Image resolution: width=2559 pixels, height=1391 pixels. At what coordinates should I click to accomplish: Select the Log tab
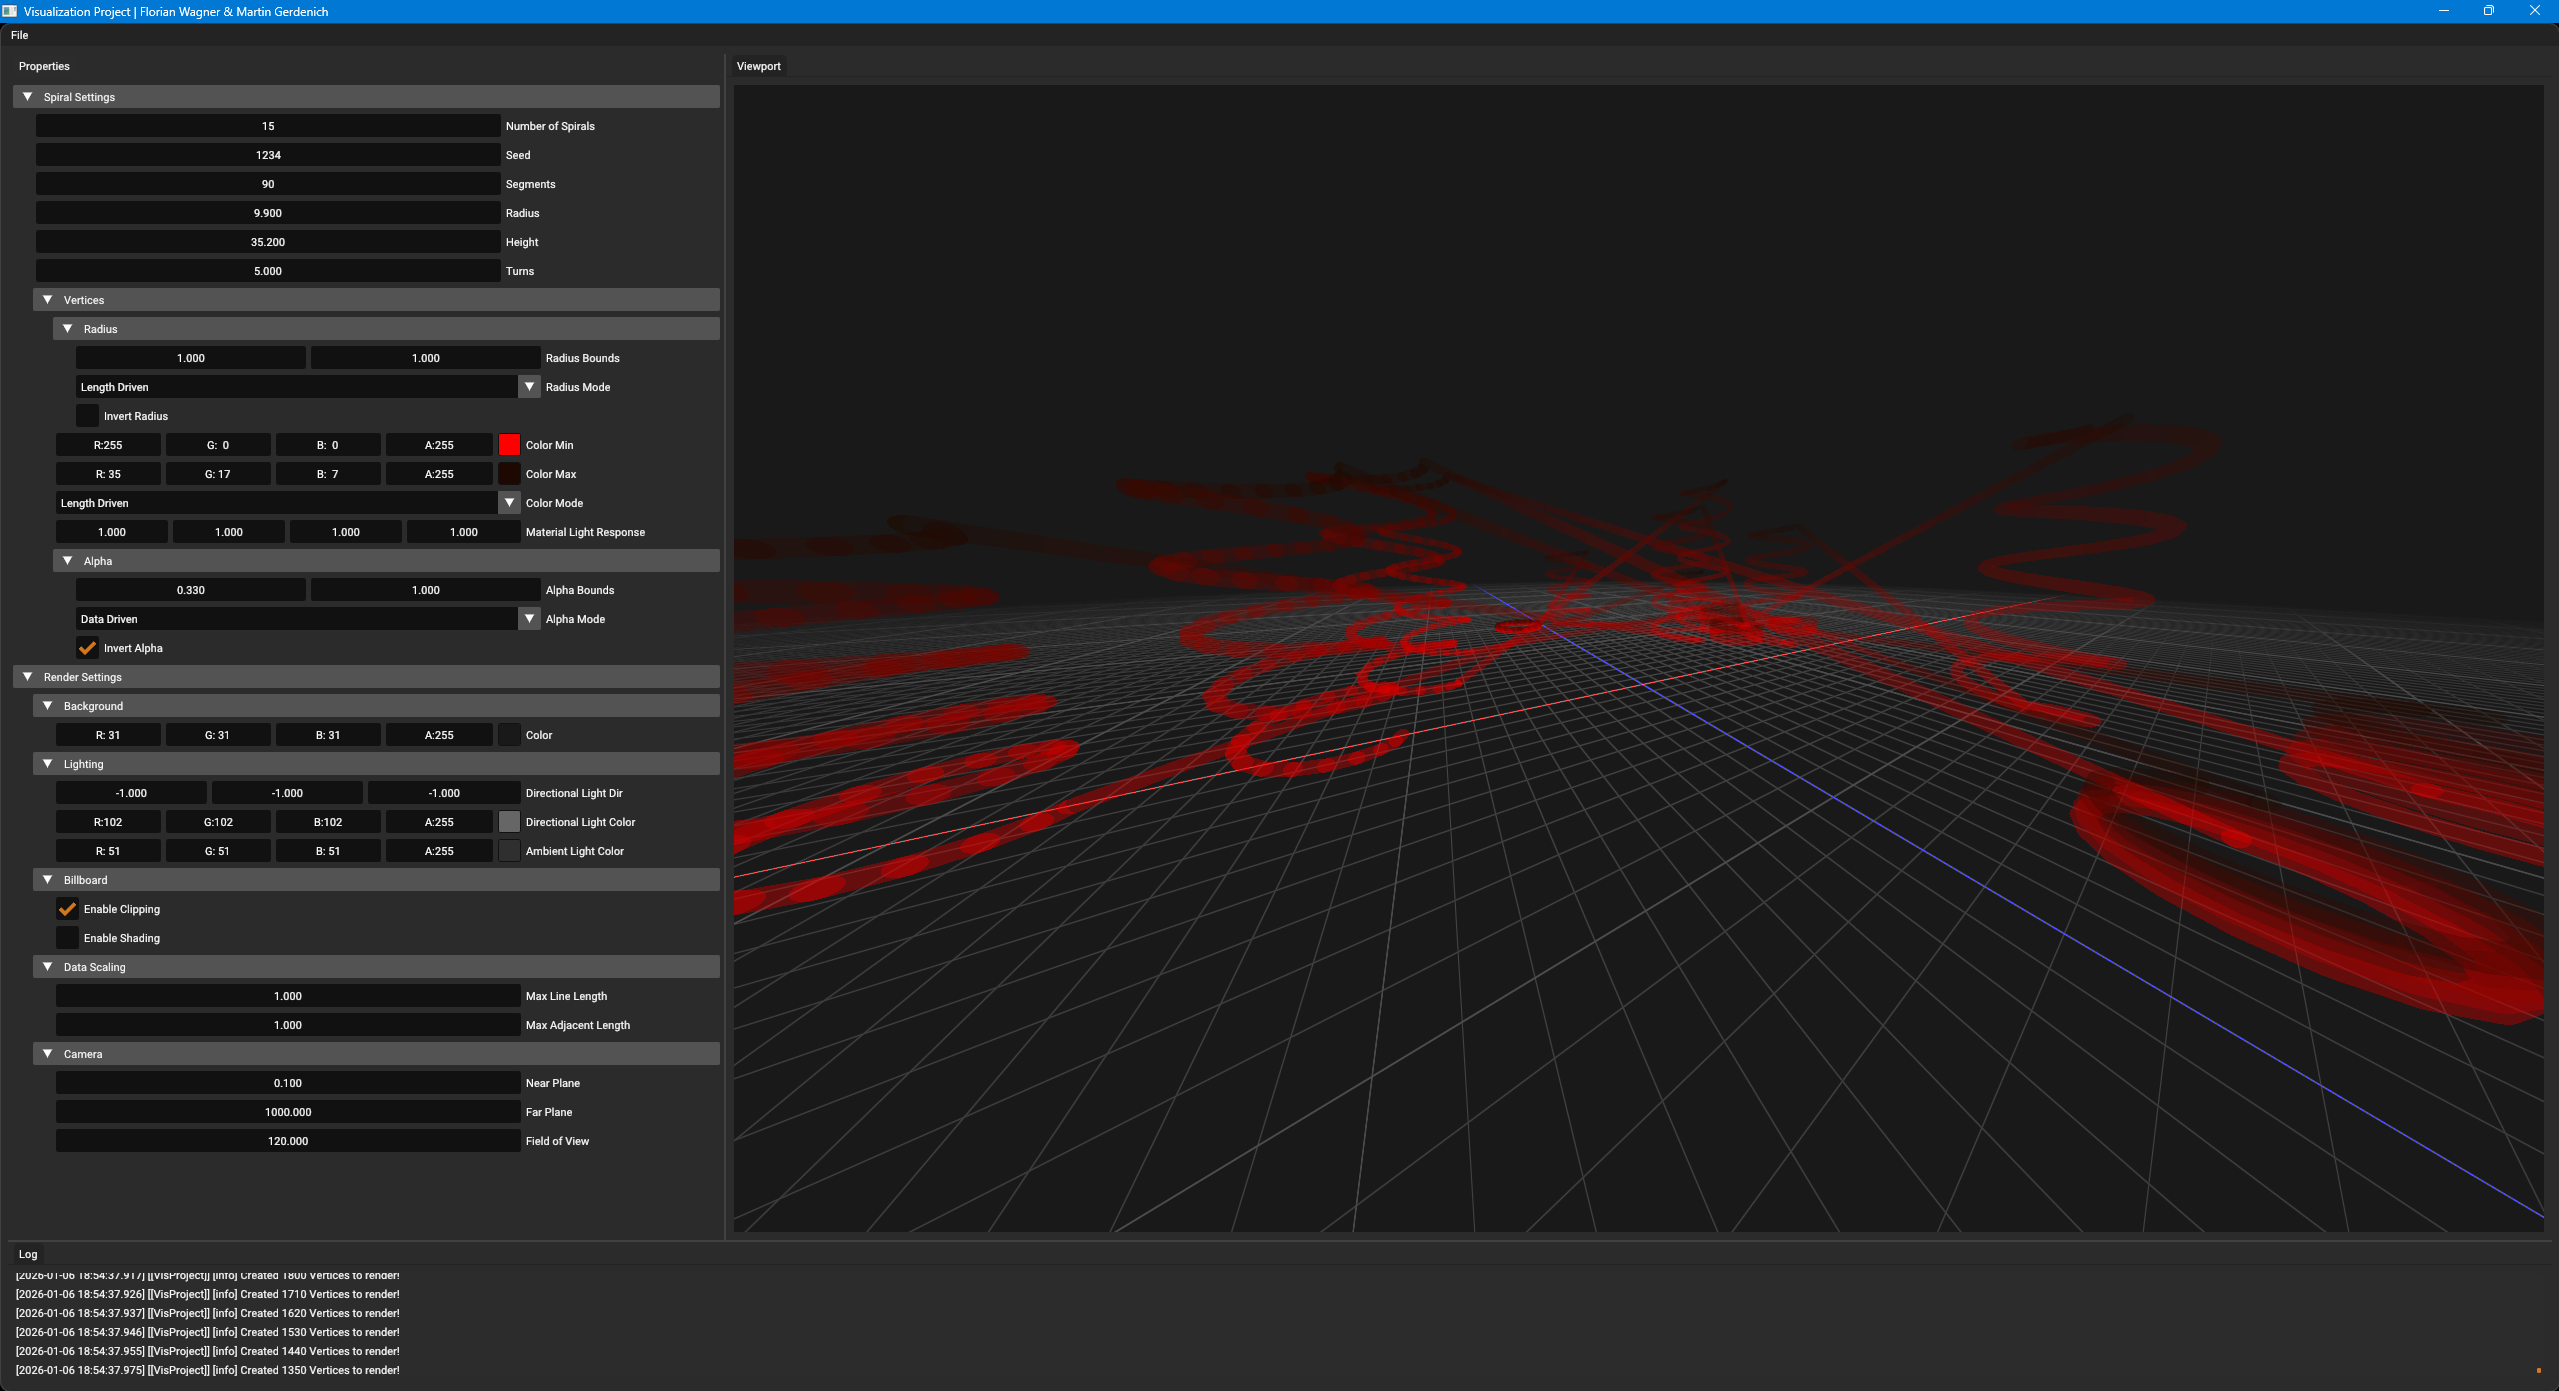point(28,1254)
